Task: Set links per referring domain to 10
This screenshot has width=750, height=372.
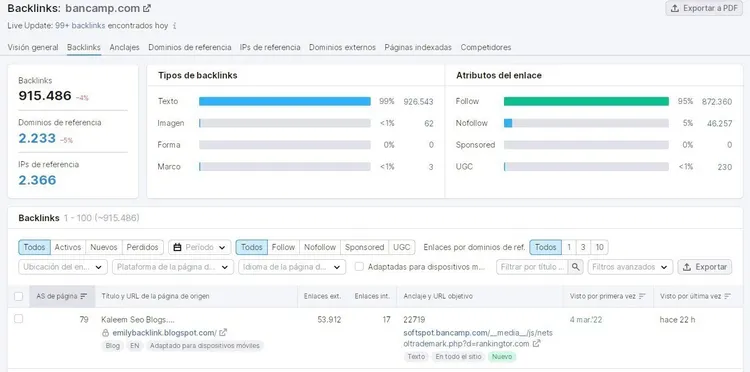Action: [599, 247]
